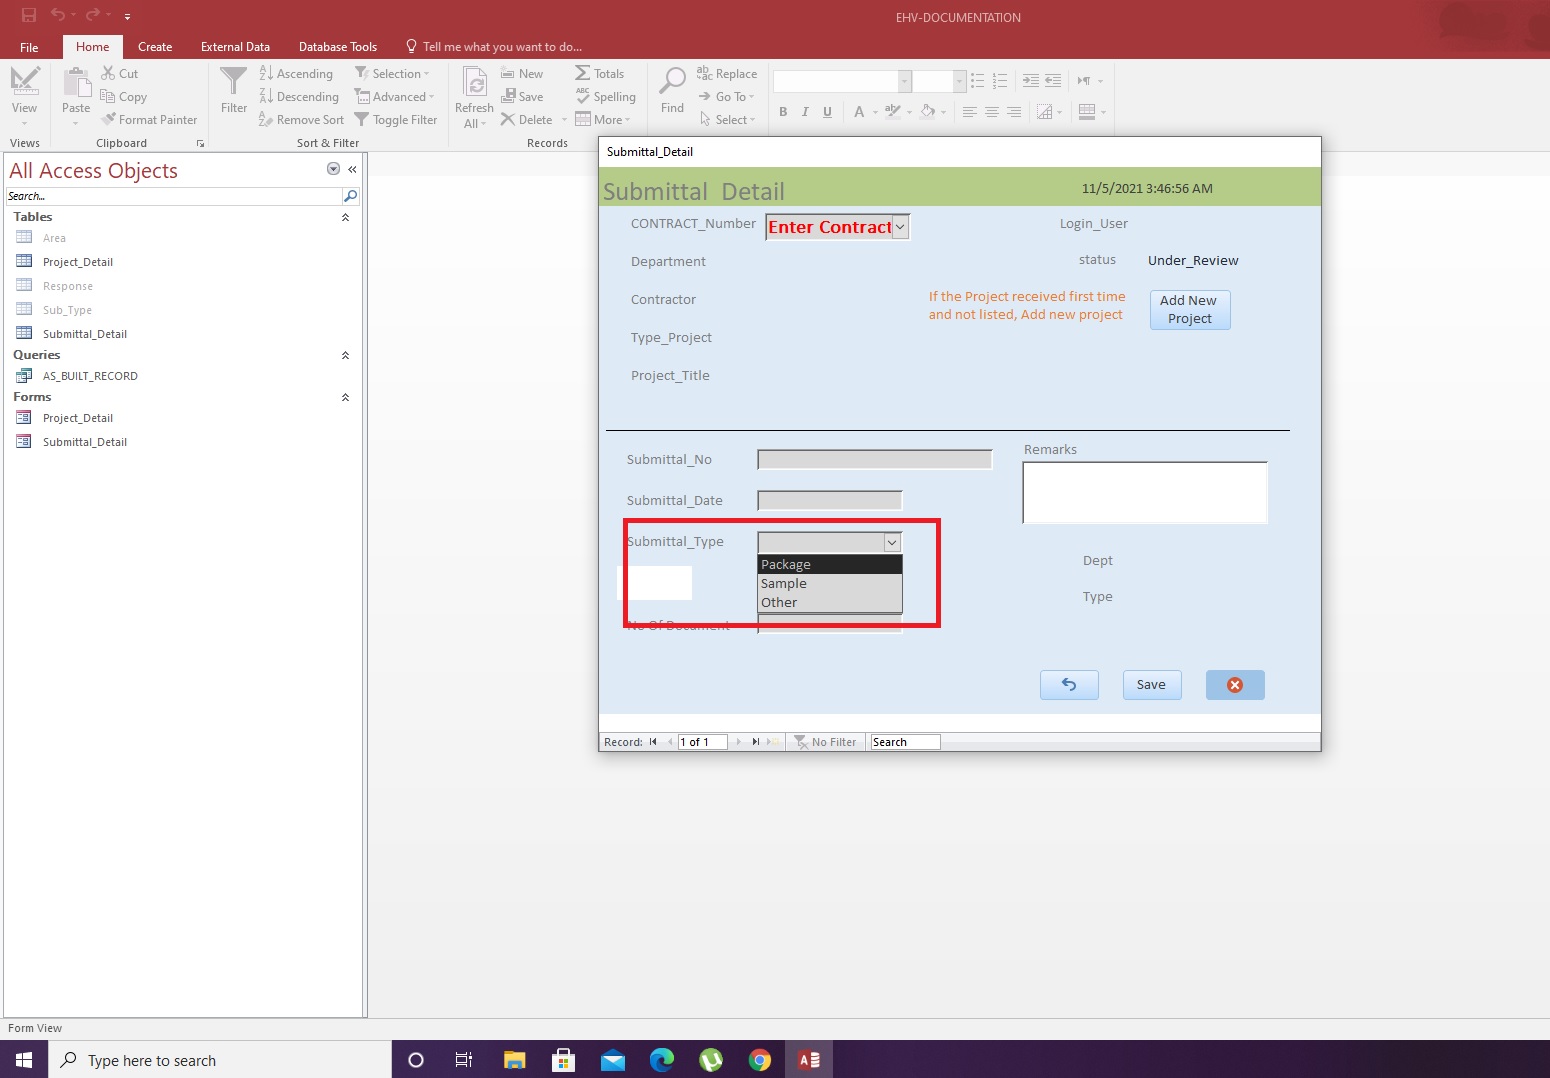Select Sample from Submittal_Type list
This screenshot has width=1550, height=1078.
(x=784, y=584)
